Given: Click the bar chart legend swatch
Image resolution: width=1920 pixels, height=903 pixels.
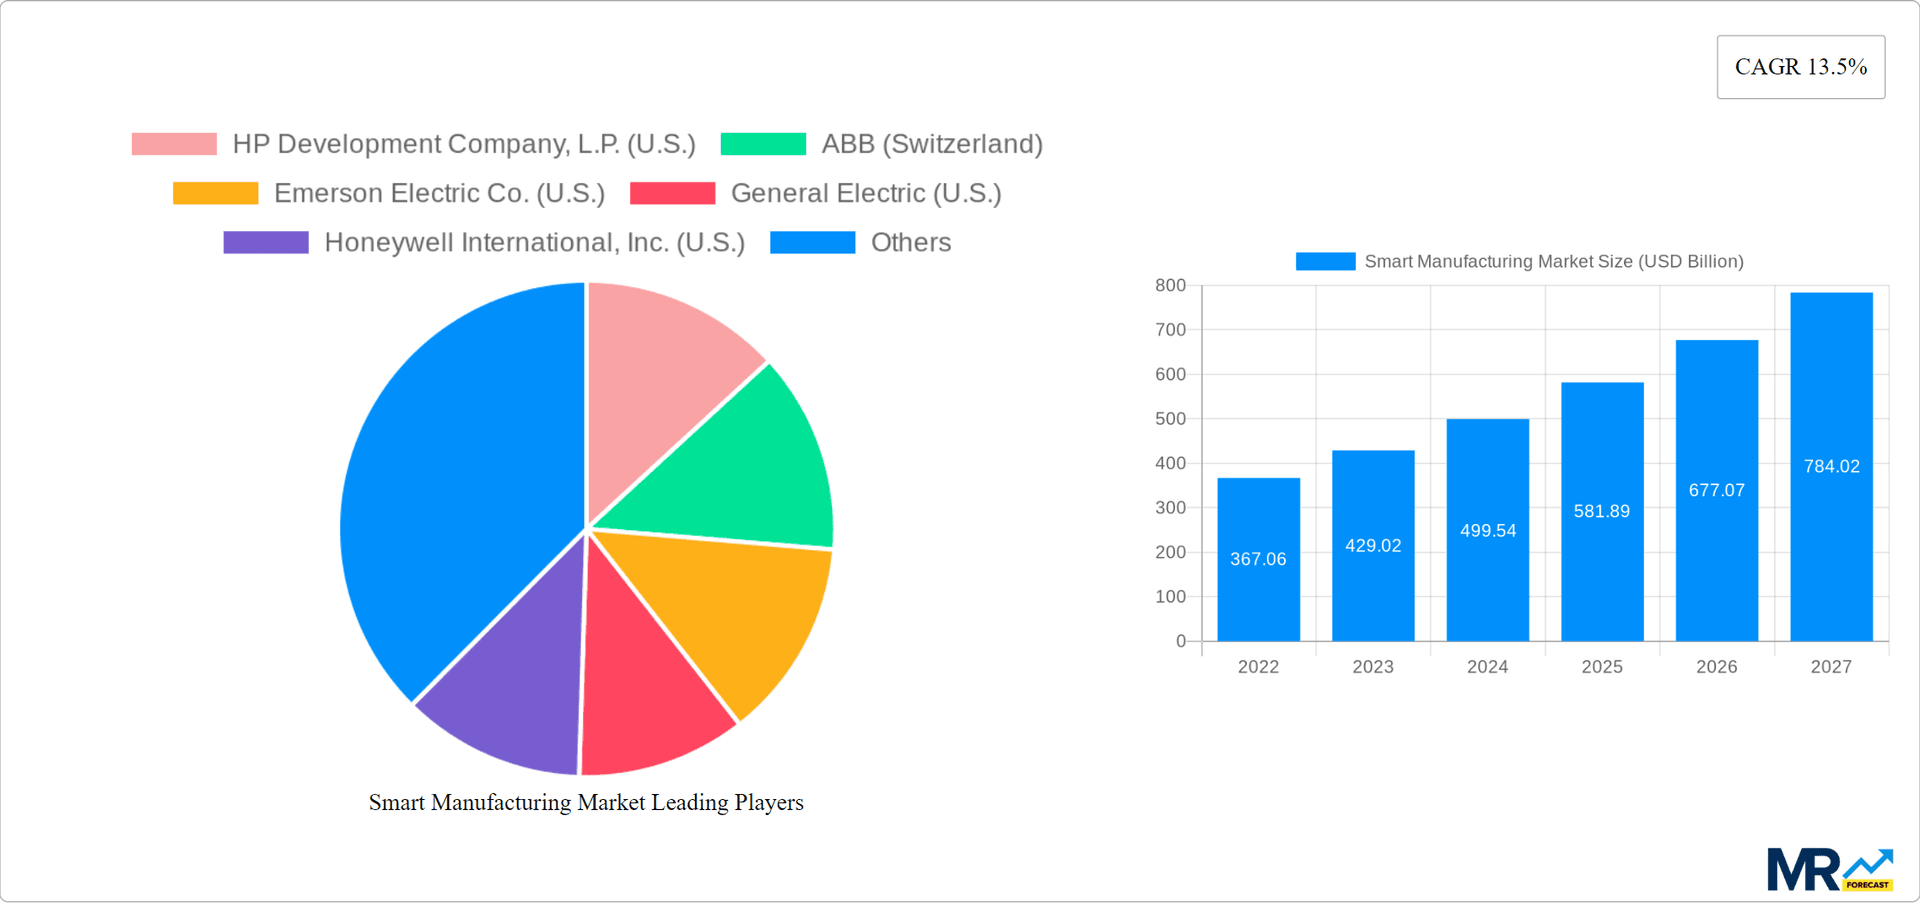Looking at the screenshot, I should 1325,261.
